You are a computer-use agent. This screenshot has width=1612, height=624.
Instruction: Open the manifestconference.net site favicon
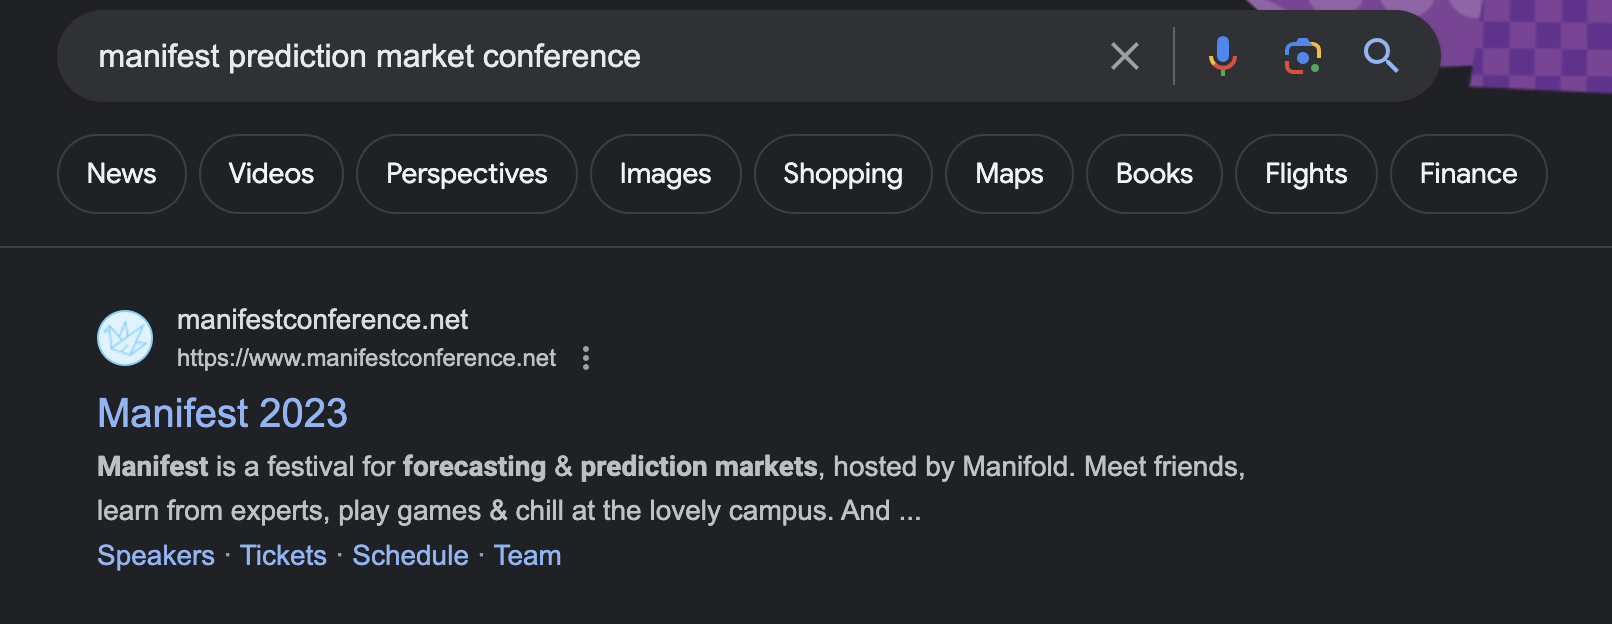pyautogui.click(x=125, y=338)
